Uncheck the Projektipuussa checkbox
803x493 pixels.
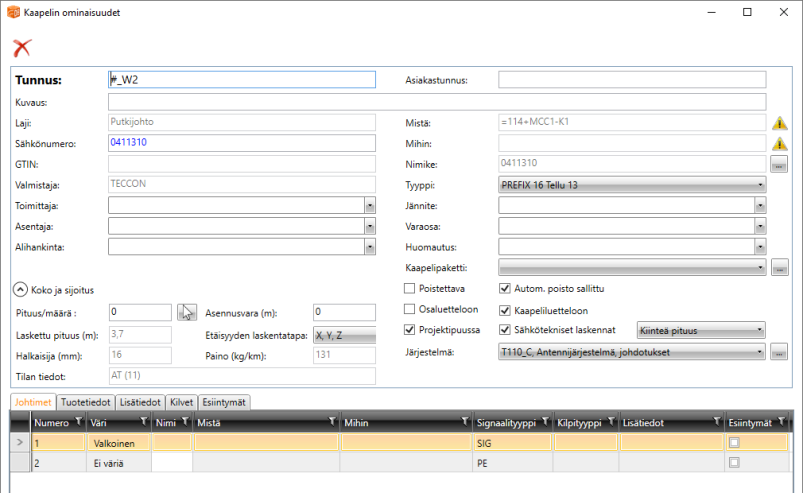coord(409,329)
